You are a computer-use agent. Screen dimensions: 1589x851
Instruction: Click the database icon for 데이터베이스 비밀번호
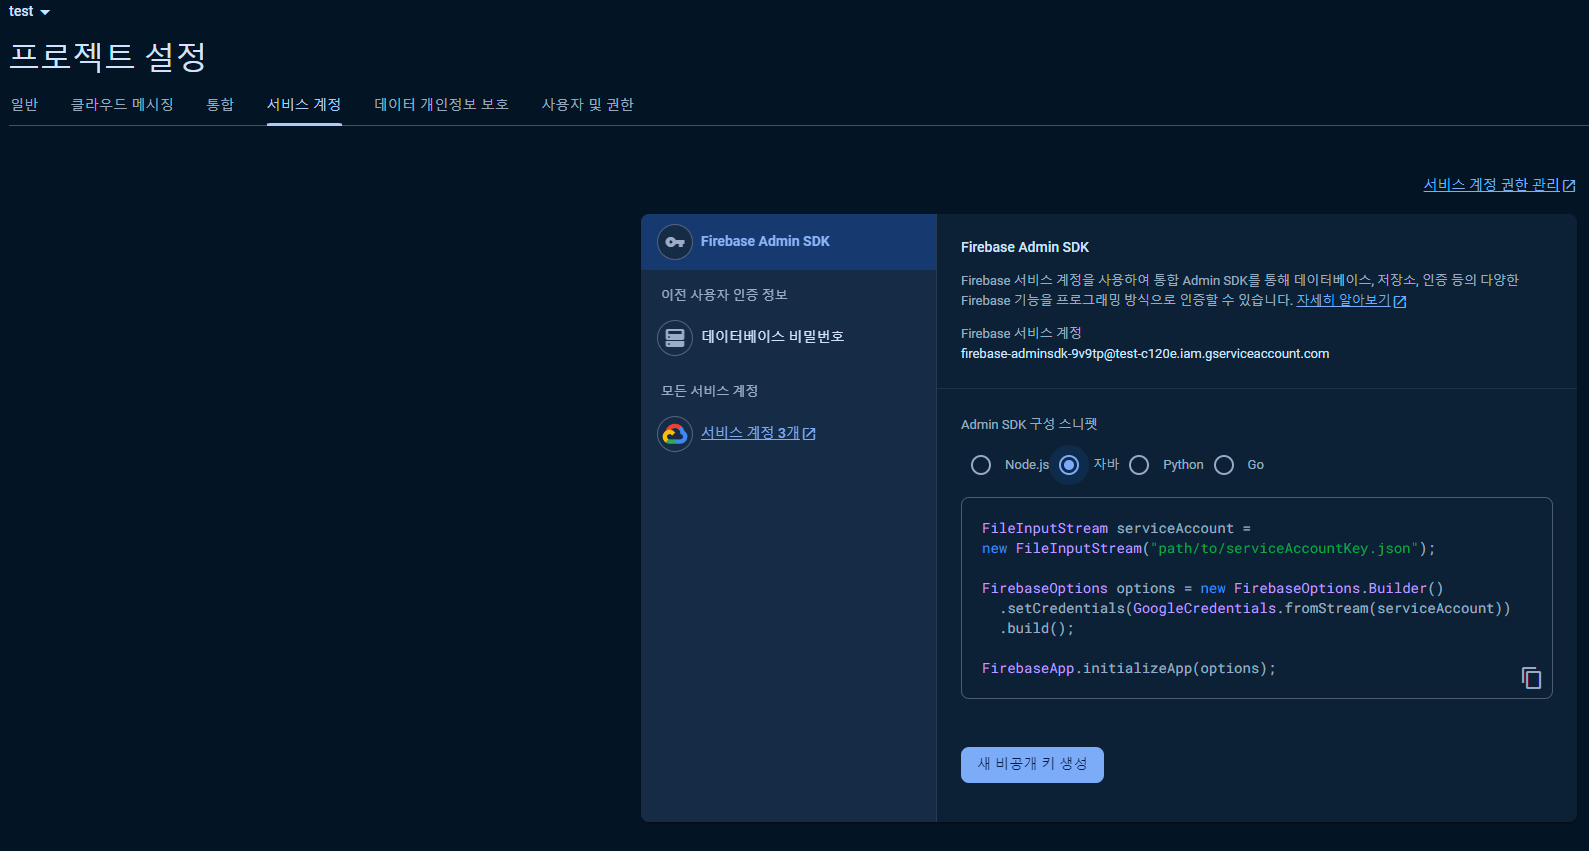click(x=675, y=338)
